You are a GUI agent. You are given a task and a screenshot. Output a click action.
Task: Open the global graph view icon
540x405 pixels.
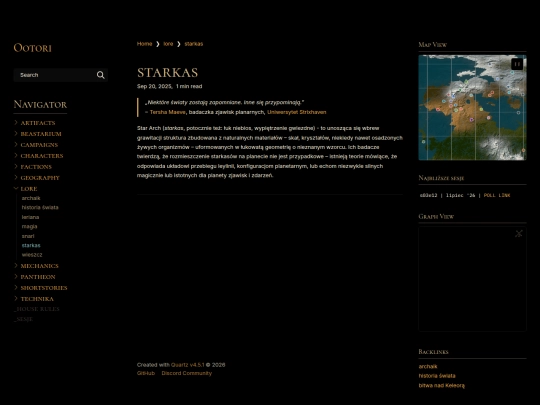coord(519,233)
